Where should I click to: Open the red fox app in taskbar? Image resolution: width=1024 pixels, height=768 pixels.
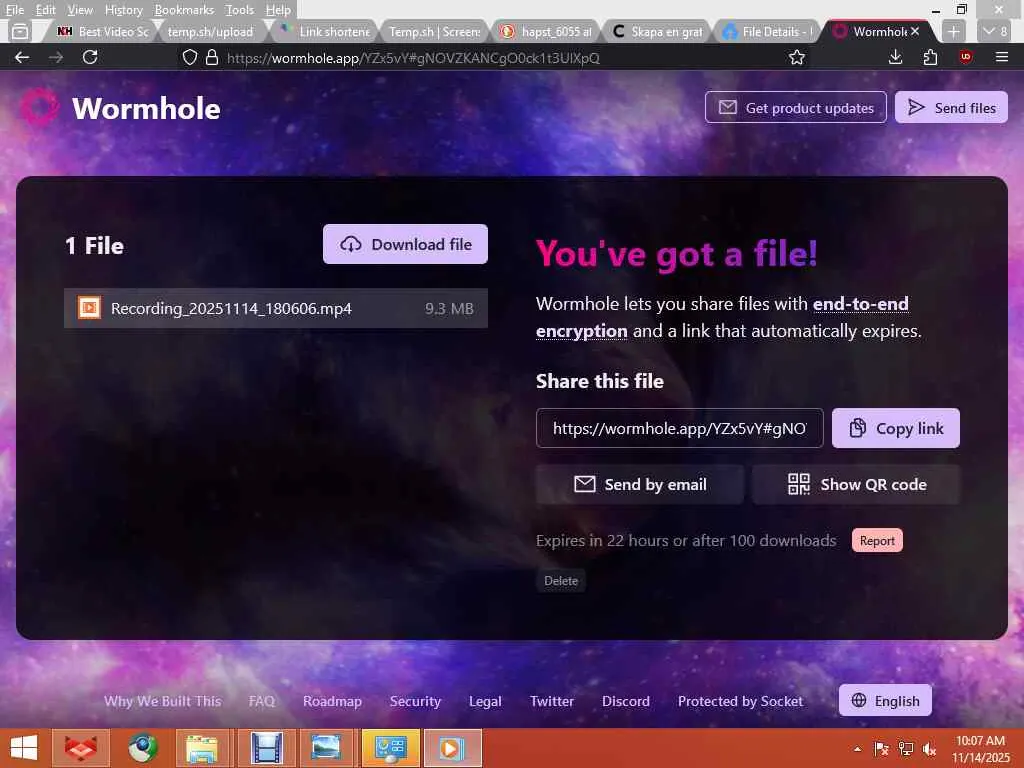coord(81,748)
